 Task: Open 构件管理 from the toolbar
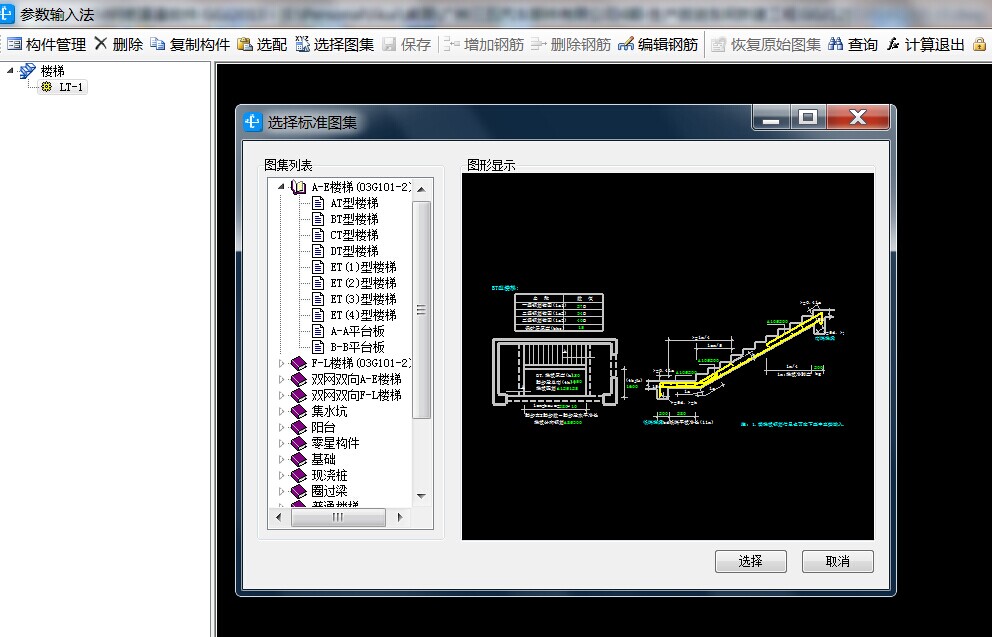47,44
